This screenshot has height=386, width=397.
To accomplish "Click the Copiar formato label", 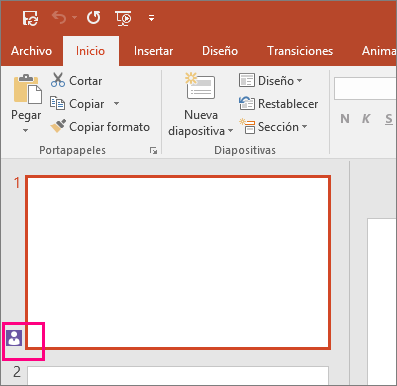I will point(109,127).
